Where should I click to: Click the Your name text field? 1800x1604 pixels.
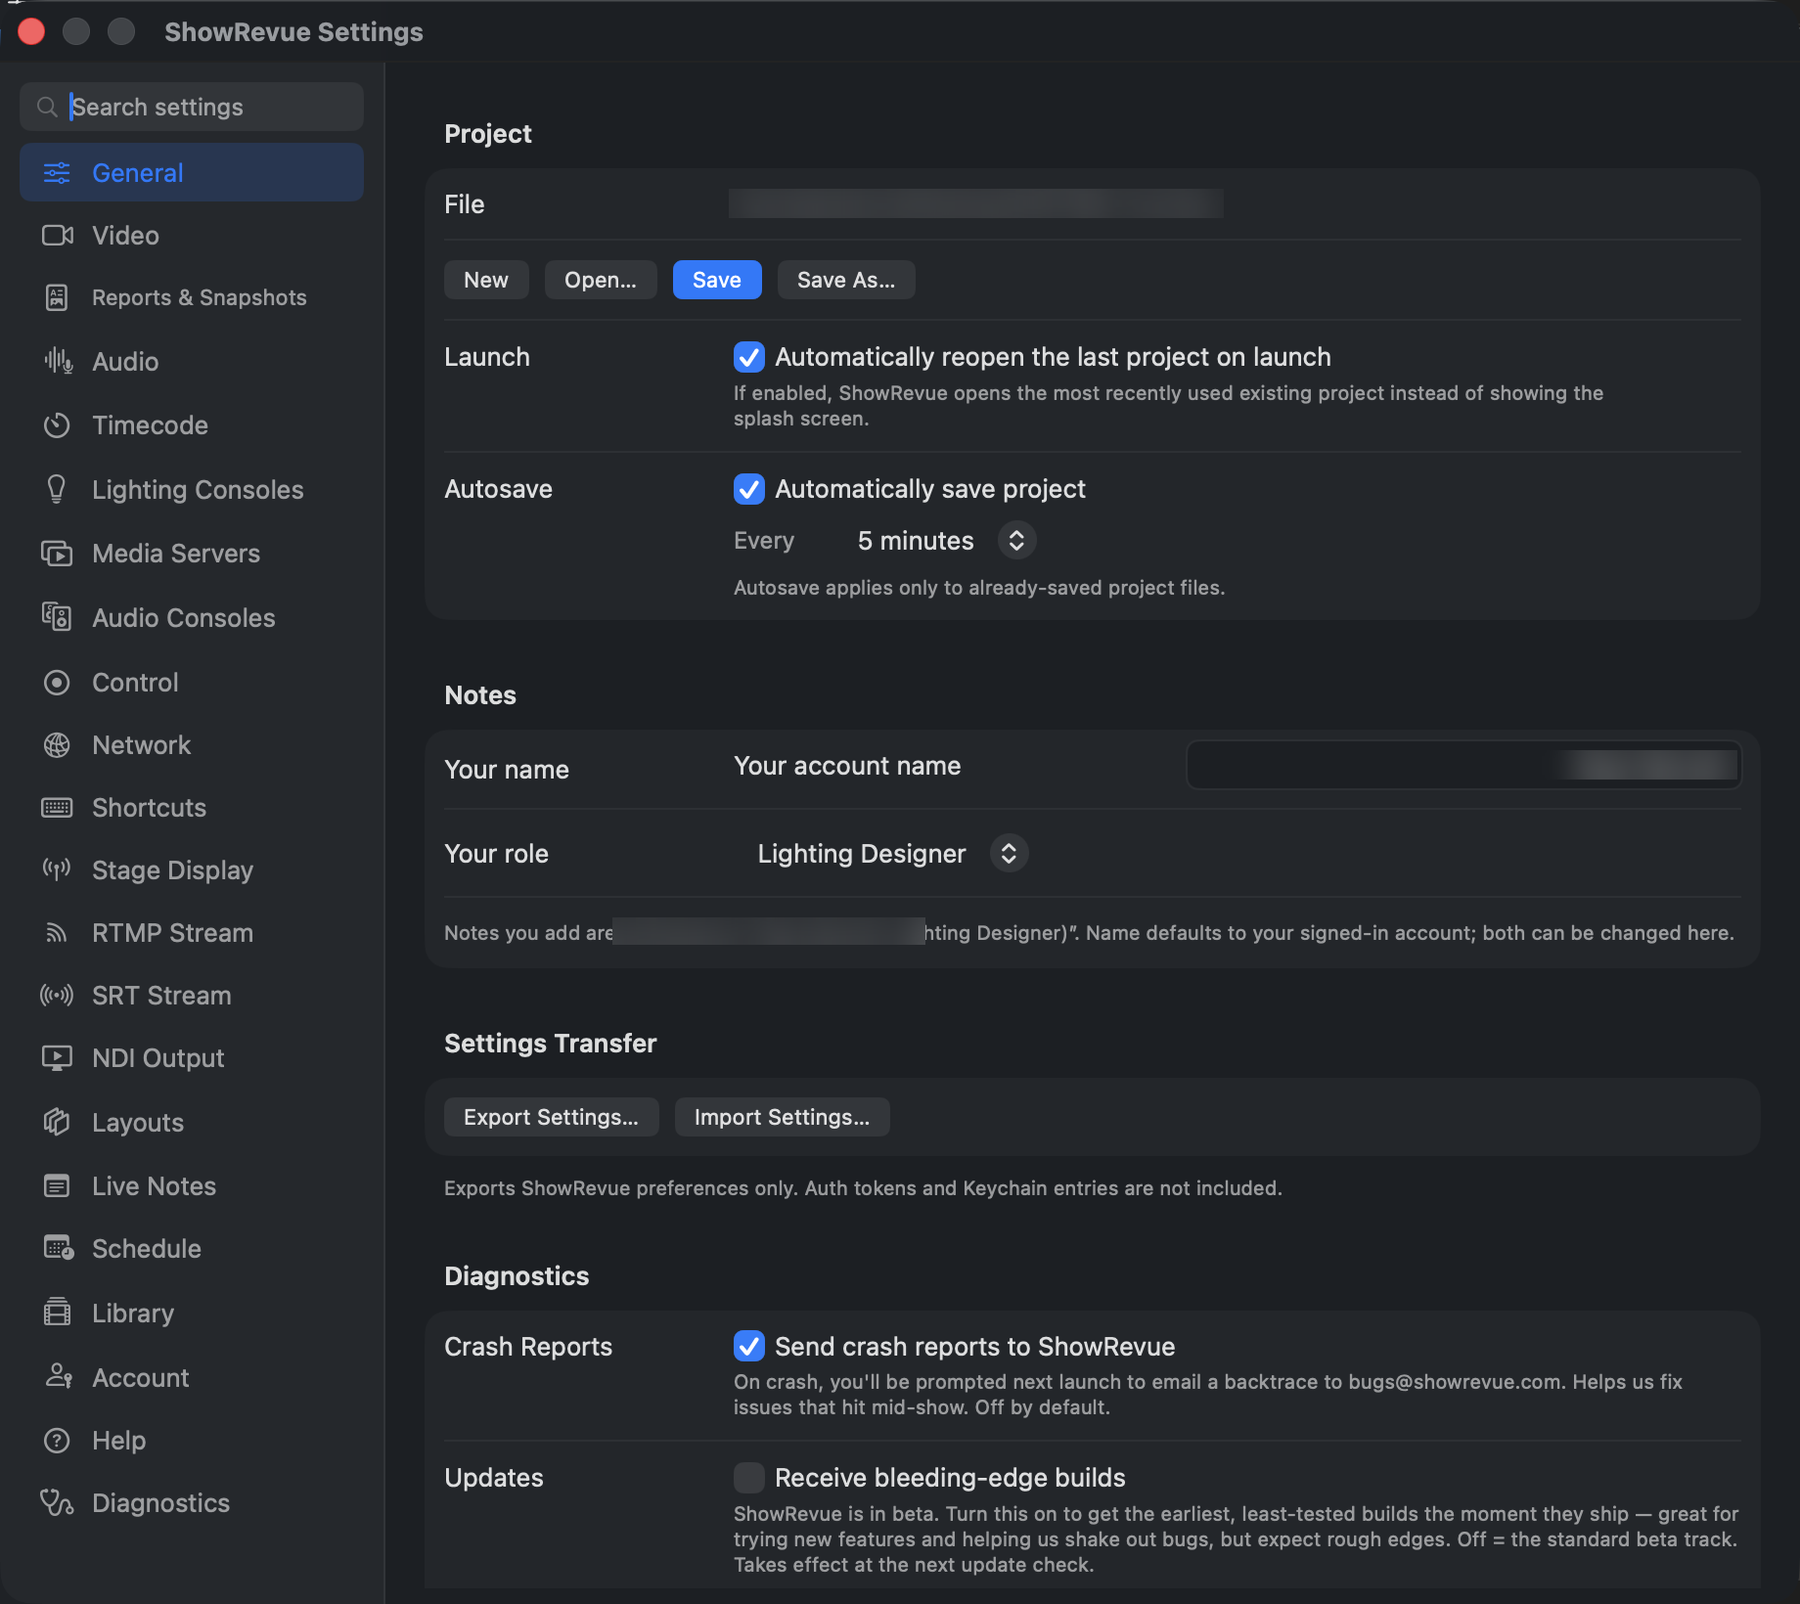point(1464,766)
